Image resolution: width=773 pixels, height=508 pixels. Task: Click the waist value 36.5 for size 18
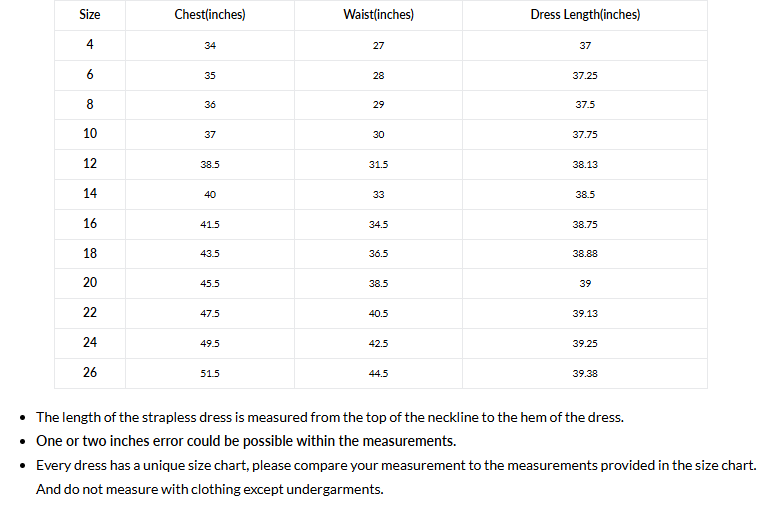(378, 254)
